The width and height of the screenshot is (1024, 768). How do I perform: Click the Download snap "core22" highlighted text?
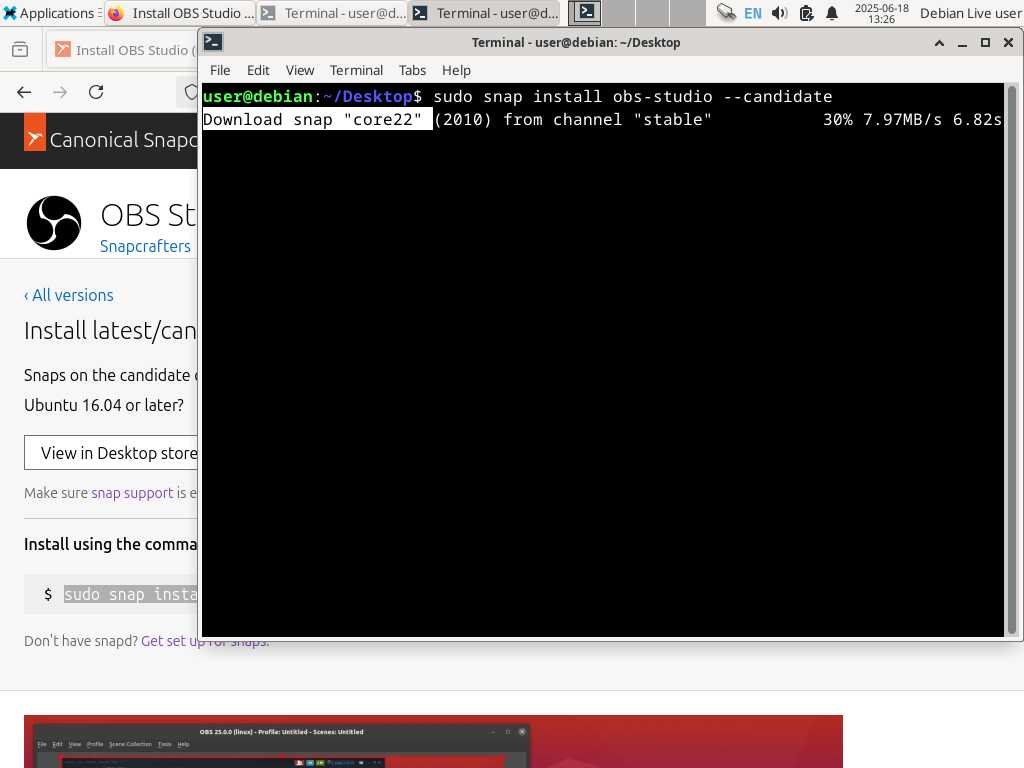pyautogui.click(x=317, y=120)
